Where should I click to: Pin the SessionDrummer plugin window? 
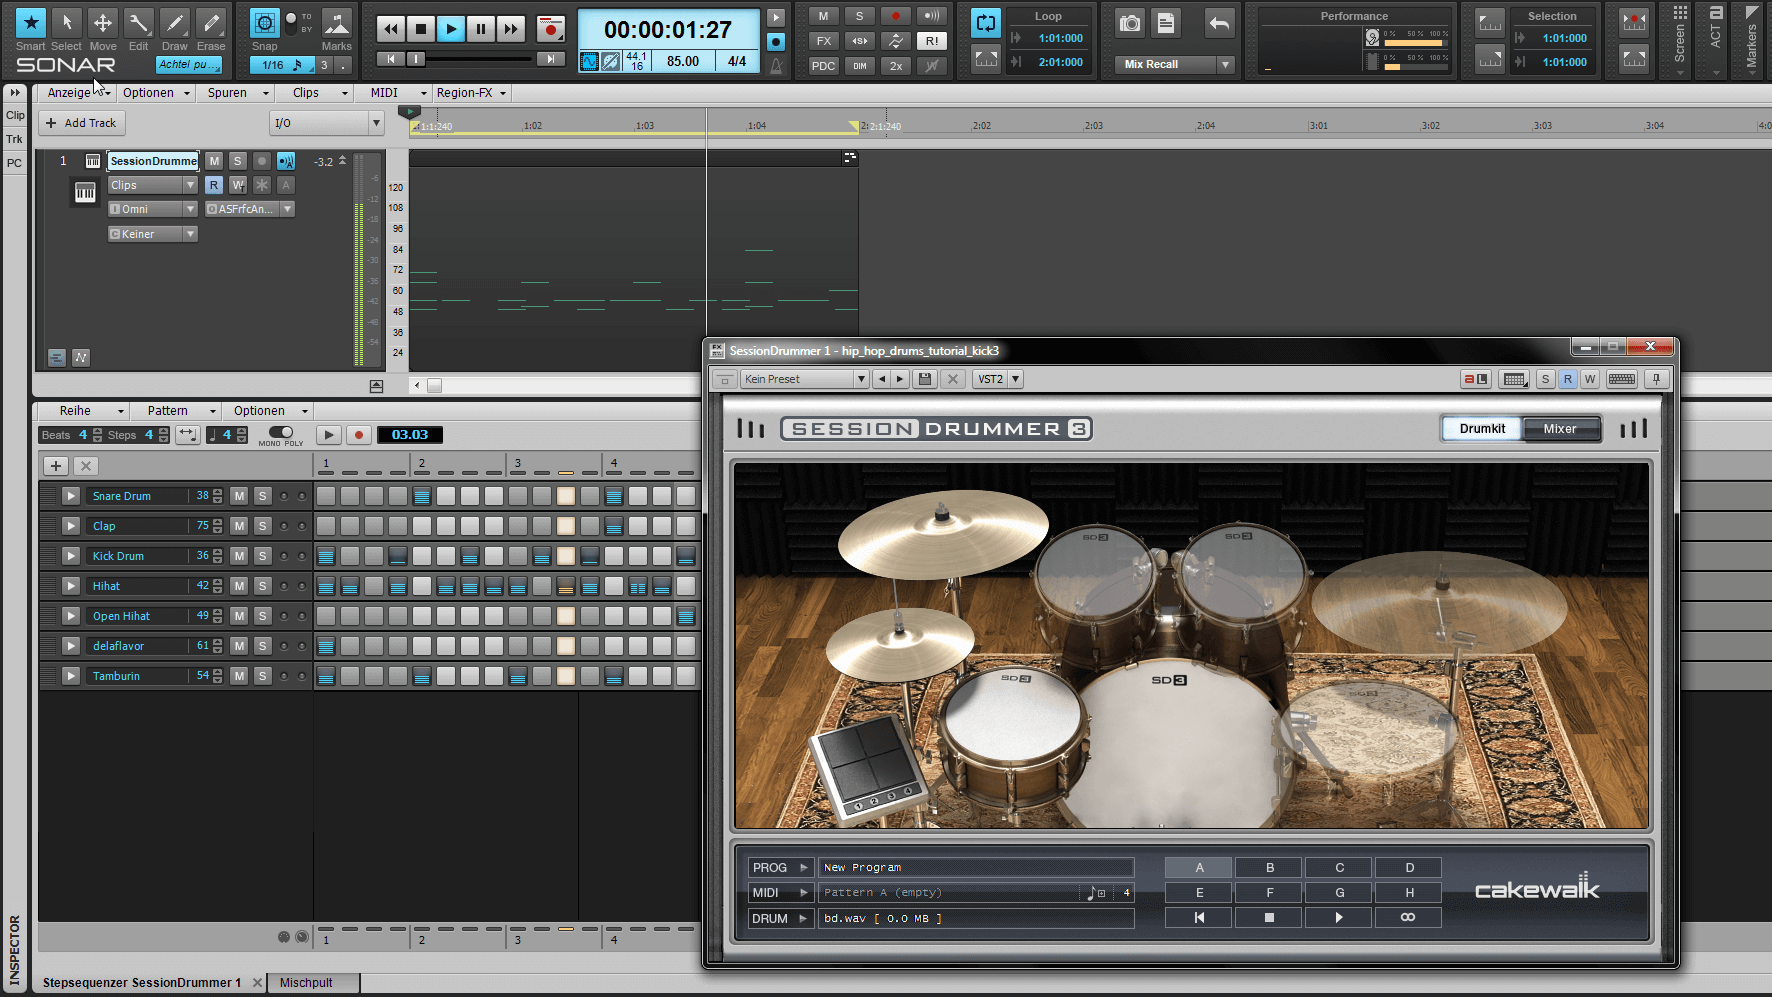(x=1656, y=379)
